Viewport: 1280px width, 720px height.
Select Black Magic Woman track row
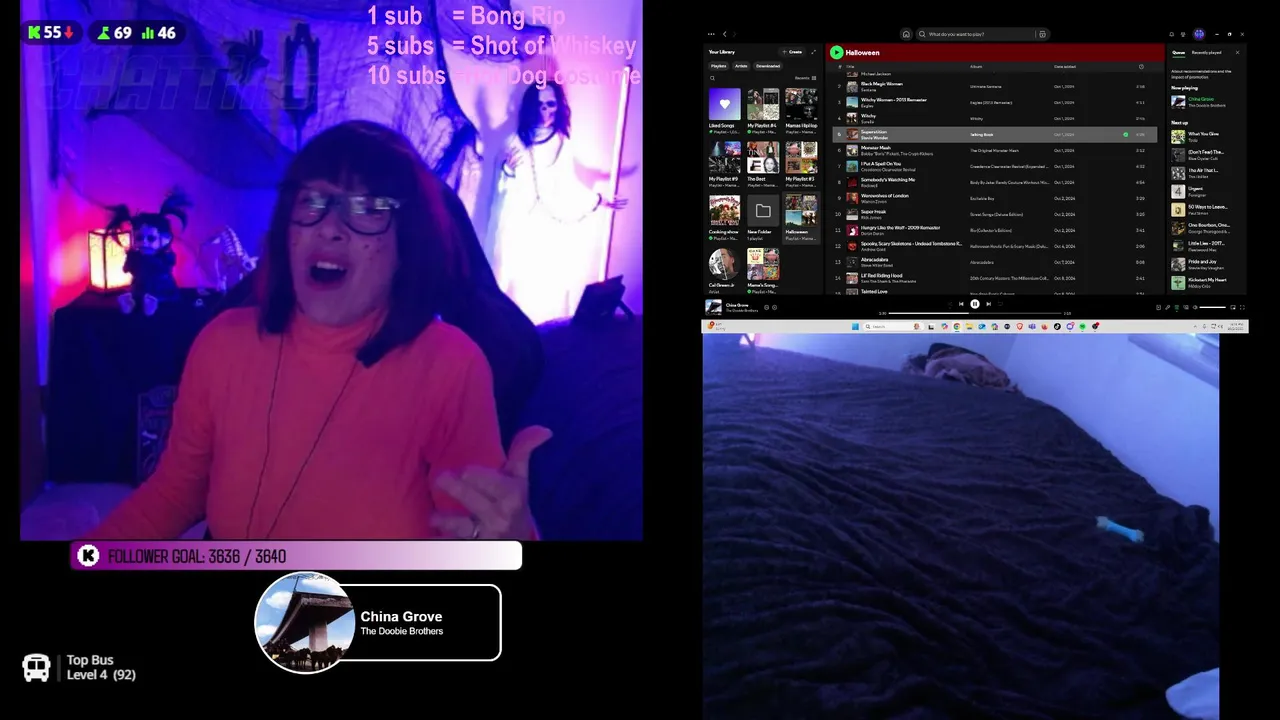pos(995,86)
